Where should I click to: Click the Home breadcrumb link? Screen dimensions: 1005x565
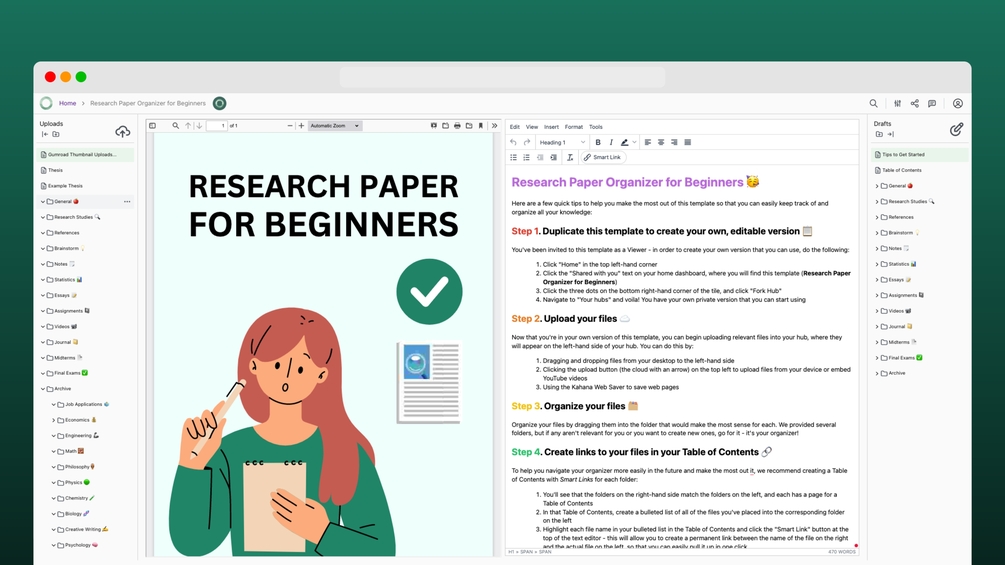[67, 103]
